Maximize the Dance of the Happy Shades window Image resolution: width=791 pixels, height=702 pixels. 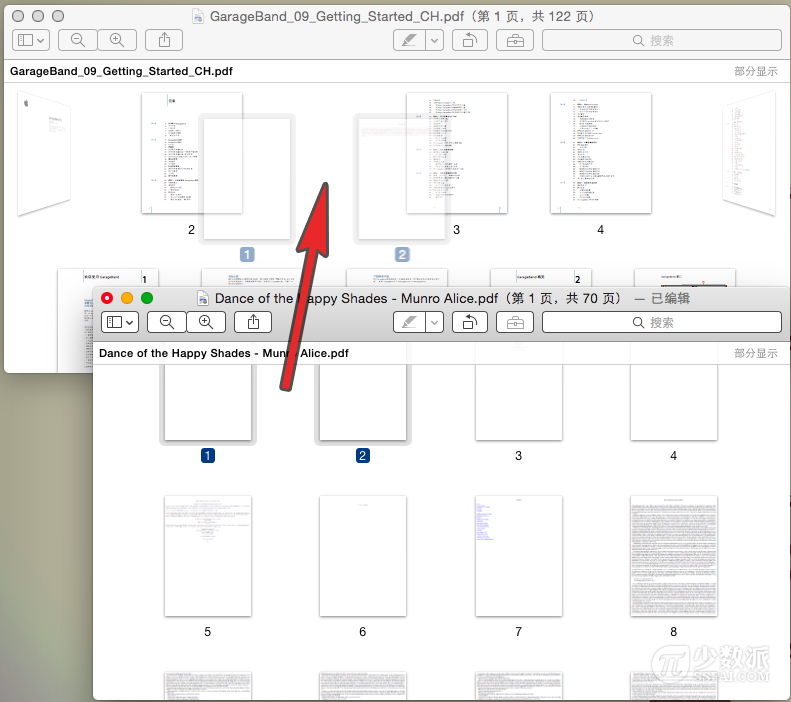click(x=147, y=298)
